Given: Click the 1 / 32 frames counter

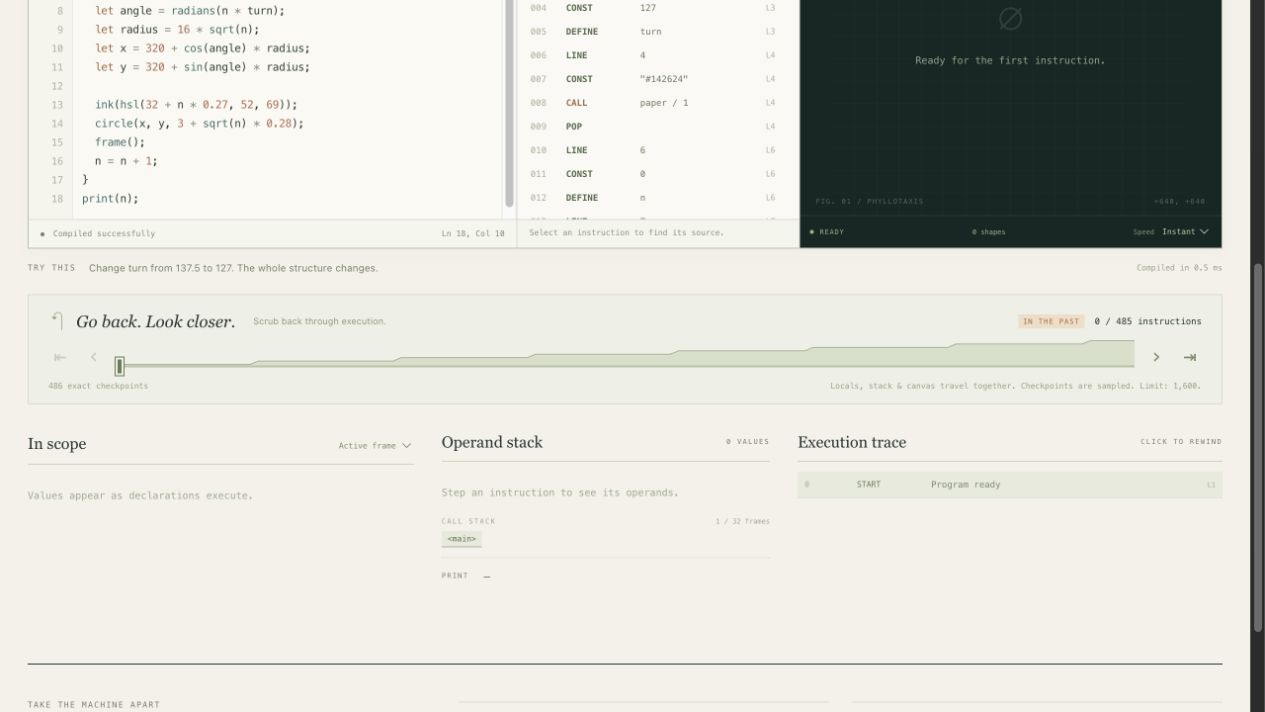Looking at the screenshot, I should pyautogui.click(x=742, y=521).
